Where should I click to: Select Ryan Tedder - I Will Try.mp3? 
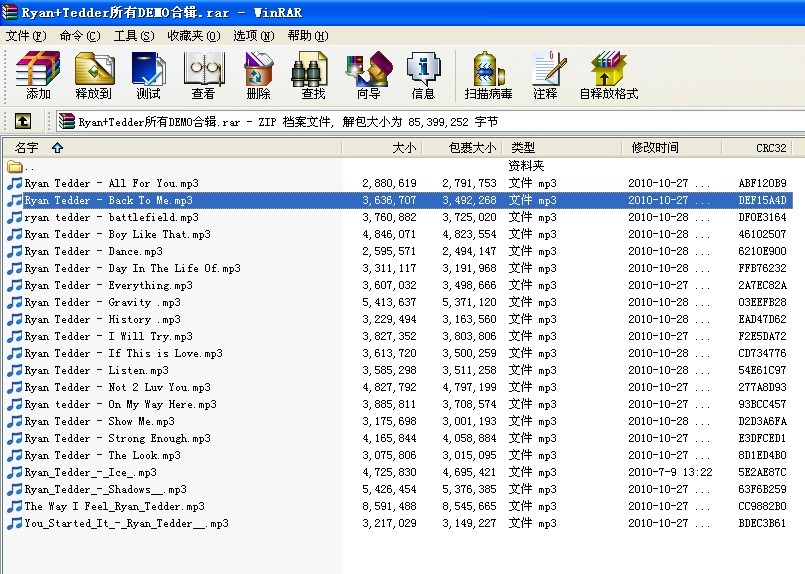click(108, 336)
